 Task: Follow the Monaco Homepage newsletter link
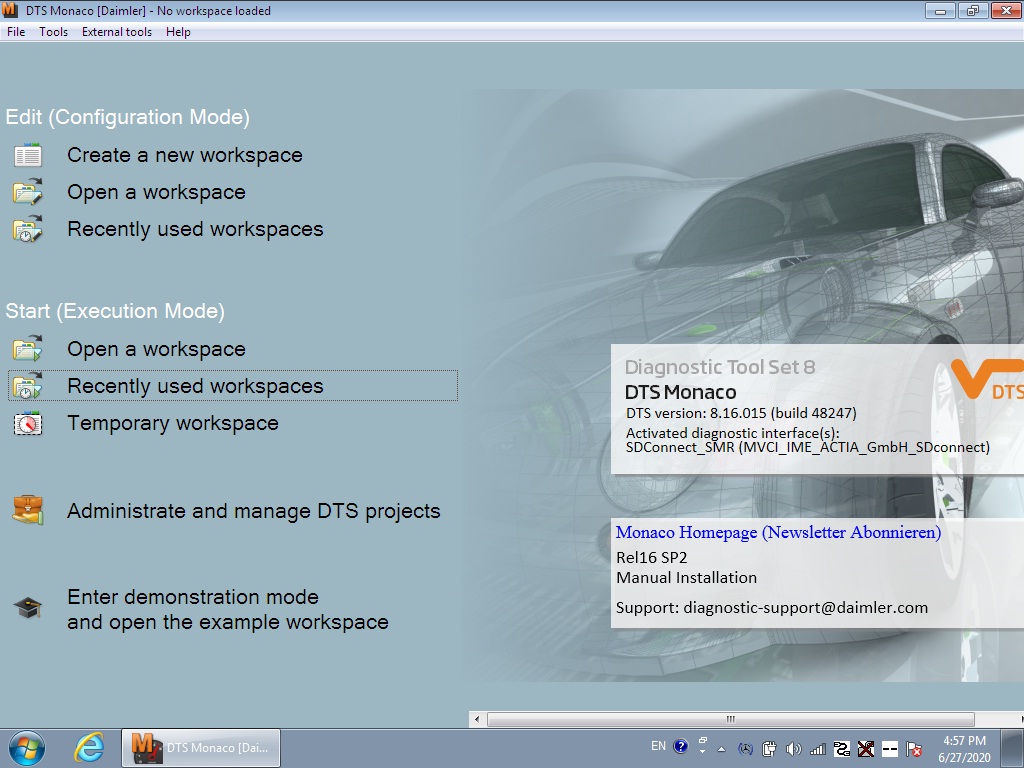(x=778, y=532)
